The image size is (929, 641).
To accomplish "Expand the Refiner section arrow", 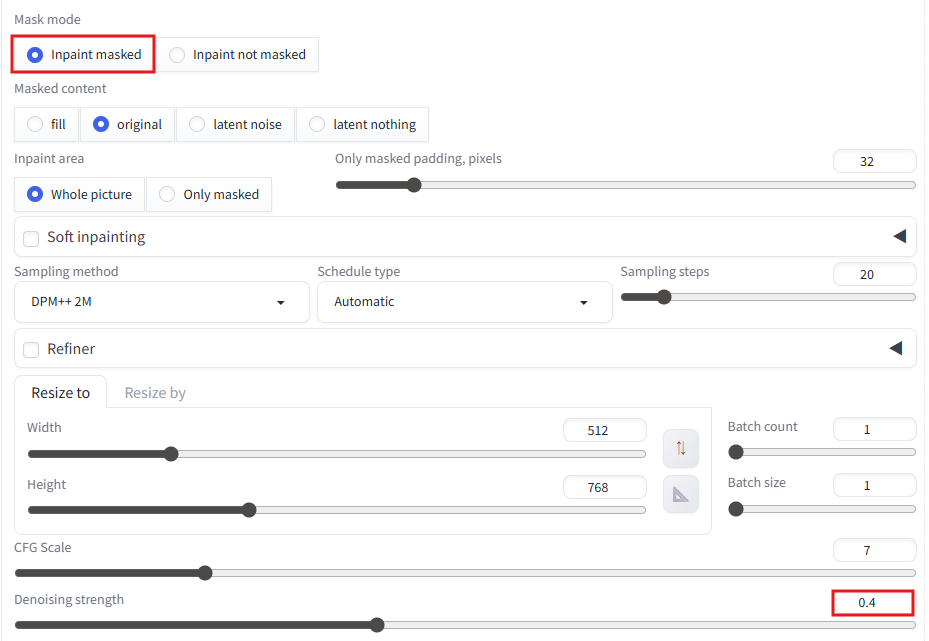I will pos(896,348).
